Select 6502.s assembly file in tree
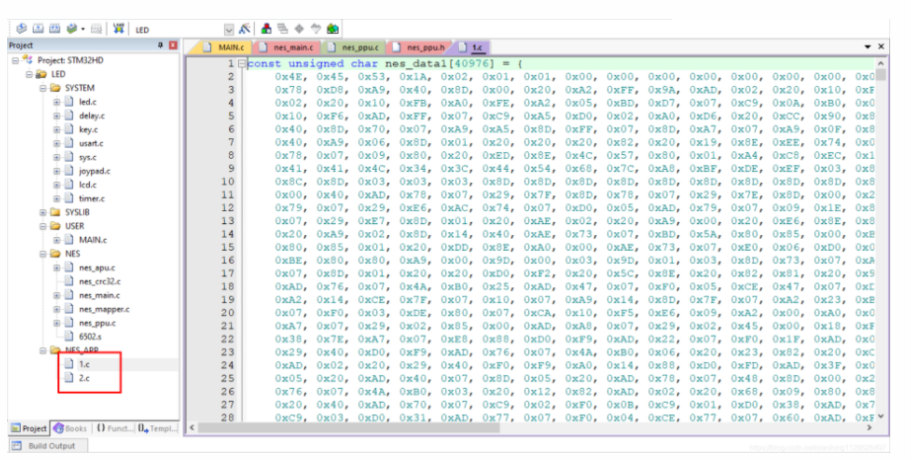 (x=90, y=337)
